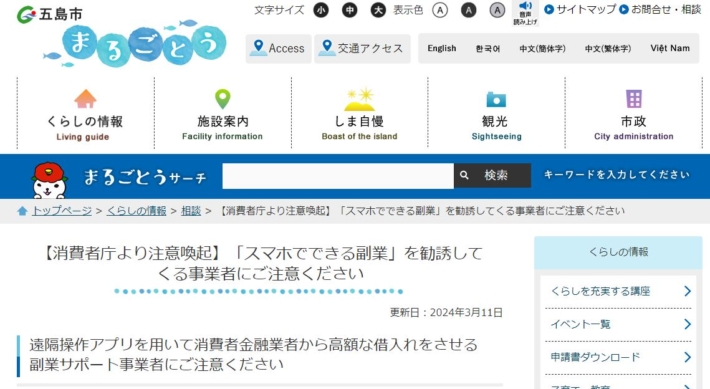Screen dimensions: 710x389
Task: Switch language to 中文(繁体字)
Action: point(608,48)
